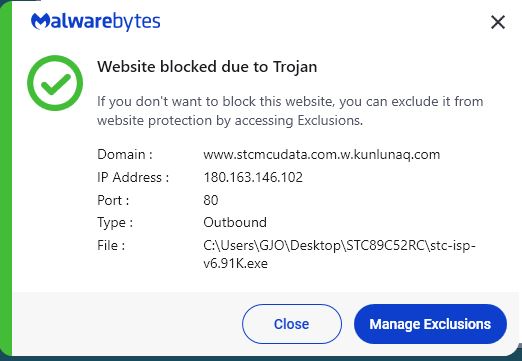Click the 'IP Address :' label
Image resolution: width=522 pixels, height=361 pixels.
[133, 177]
